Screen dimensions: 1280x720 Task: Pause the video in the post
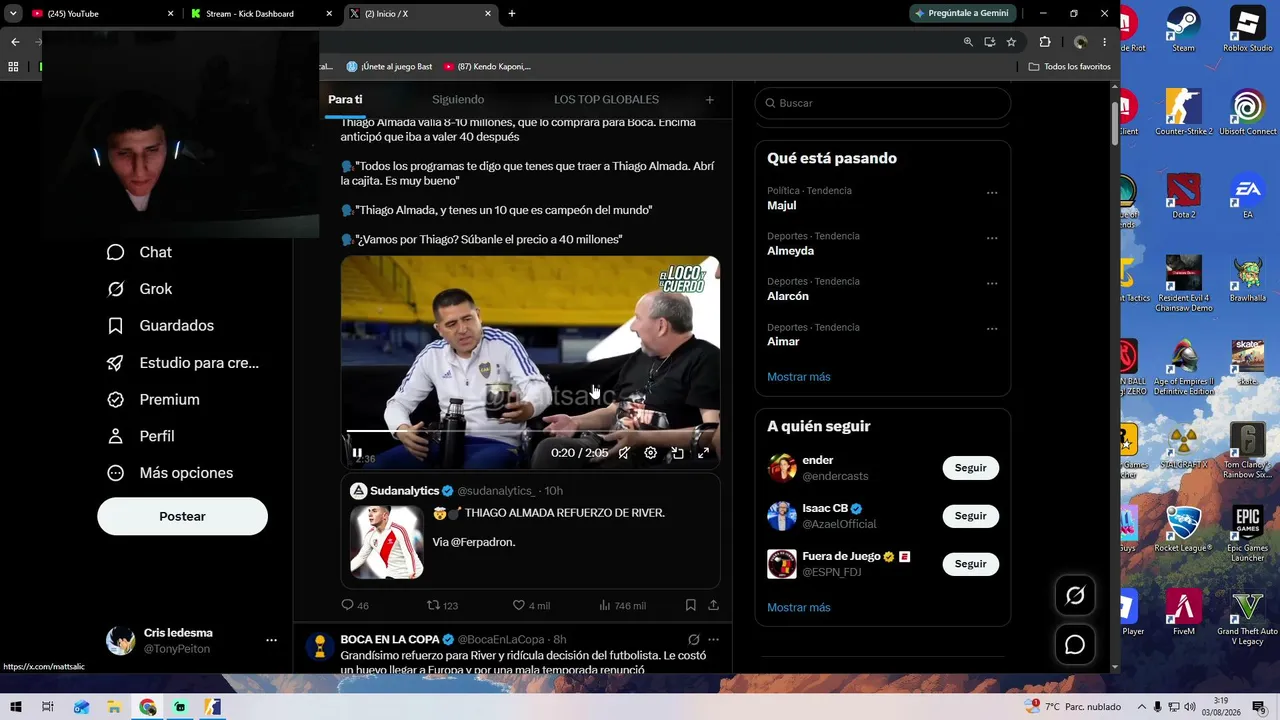tap(357, 453)
